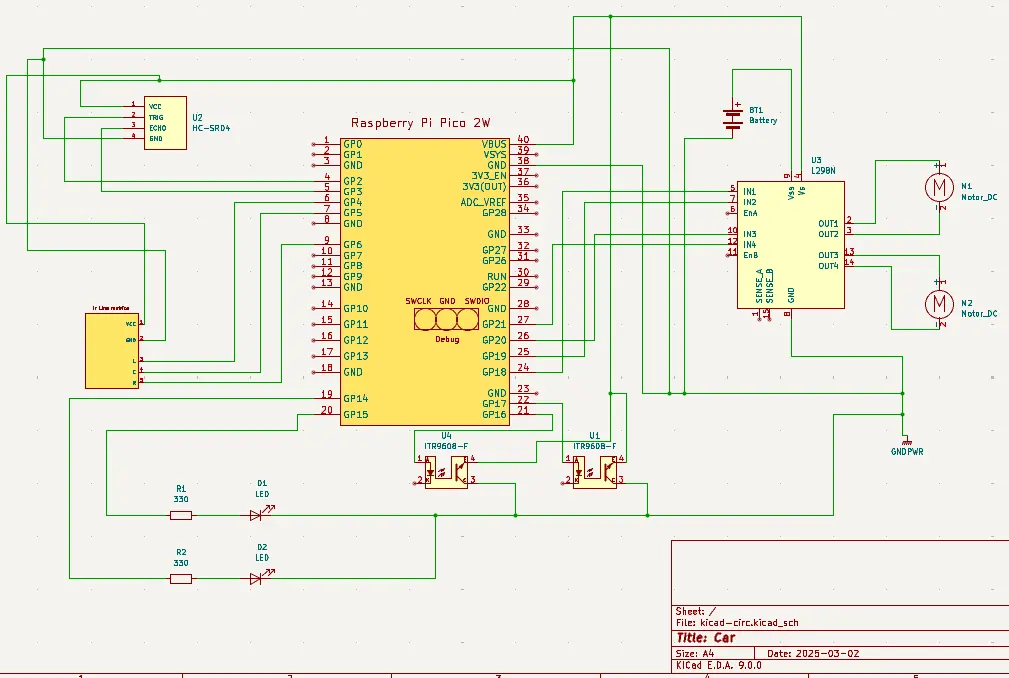Image resolution: width=1009 pixels, height=678 pixels.
Task: Click the SWCLK debug pad
Action: [x=425, y=319]
